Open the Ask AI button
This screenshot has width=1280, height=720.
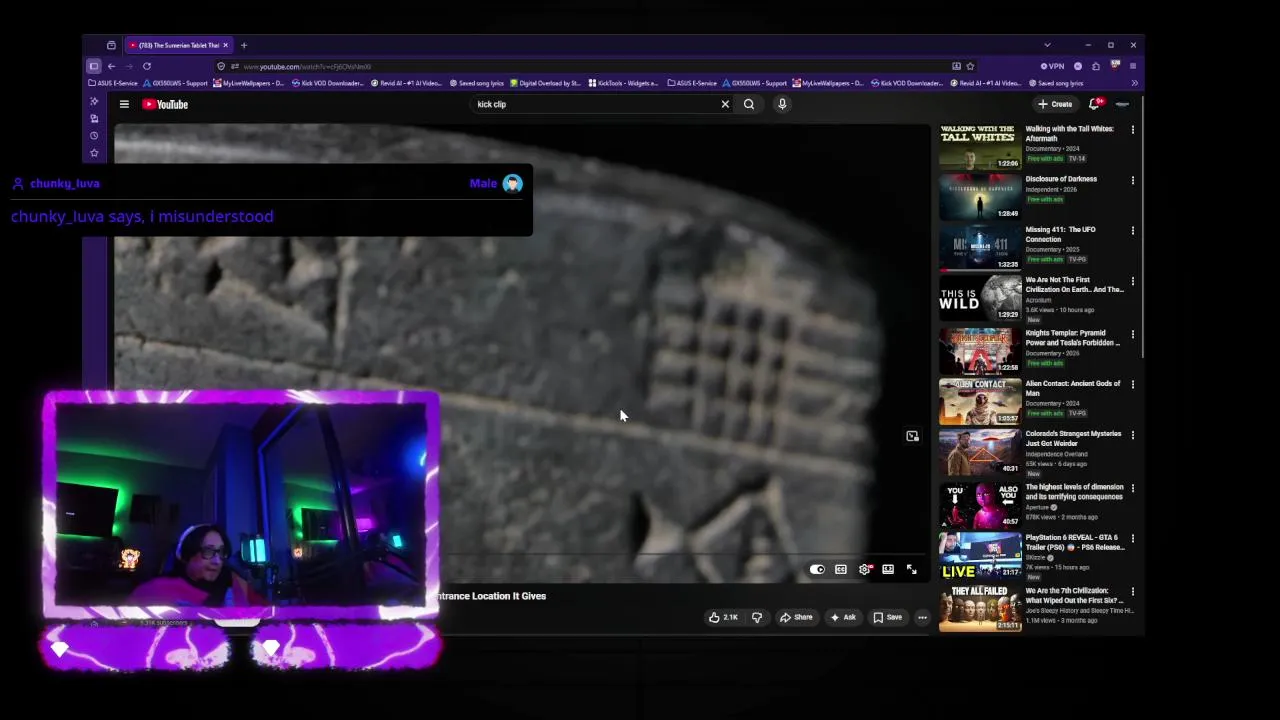[x=843, y=617]
